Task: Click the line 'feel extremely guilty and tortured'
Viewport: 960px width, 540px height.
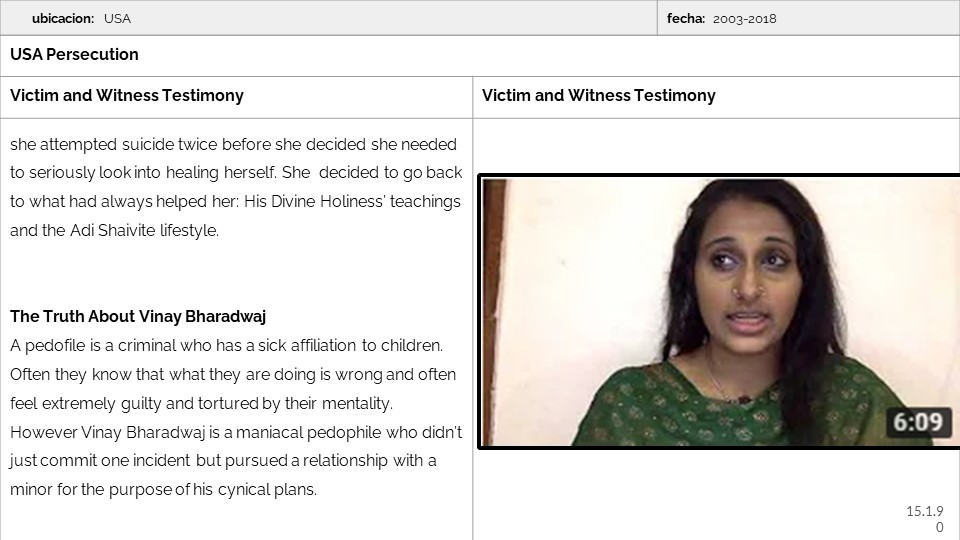Action: click(201, 403)
